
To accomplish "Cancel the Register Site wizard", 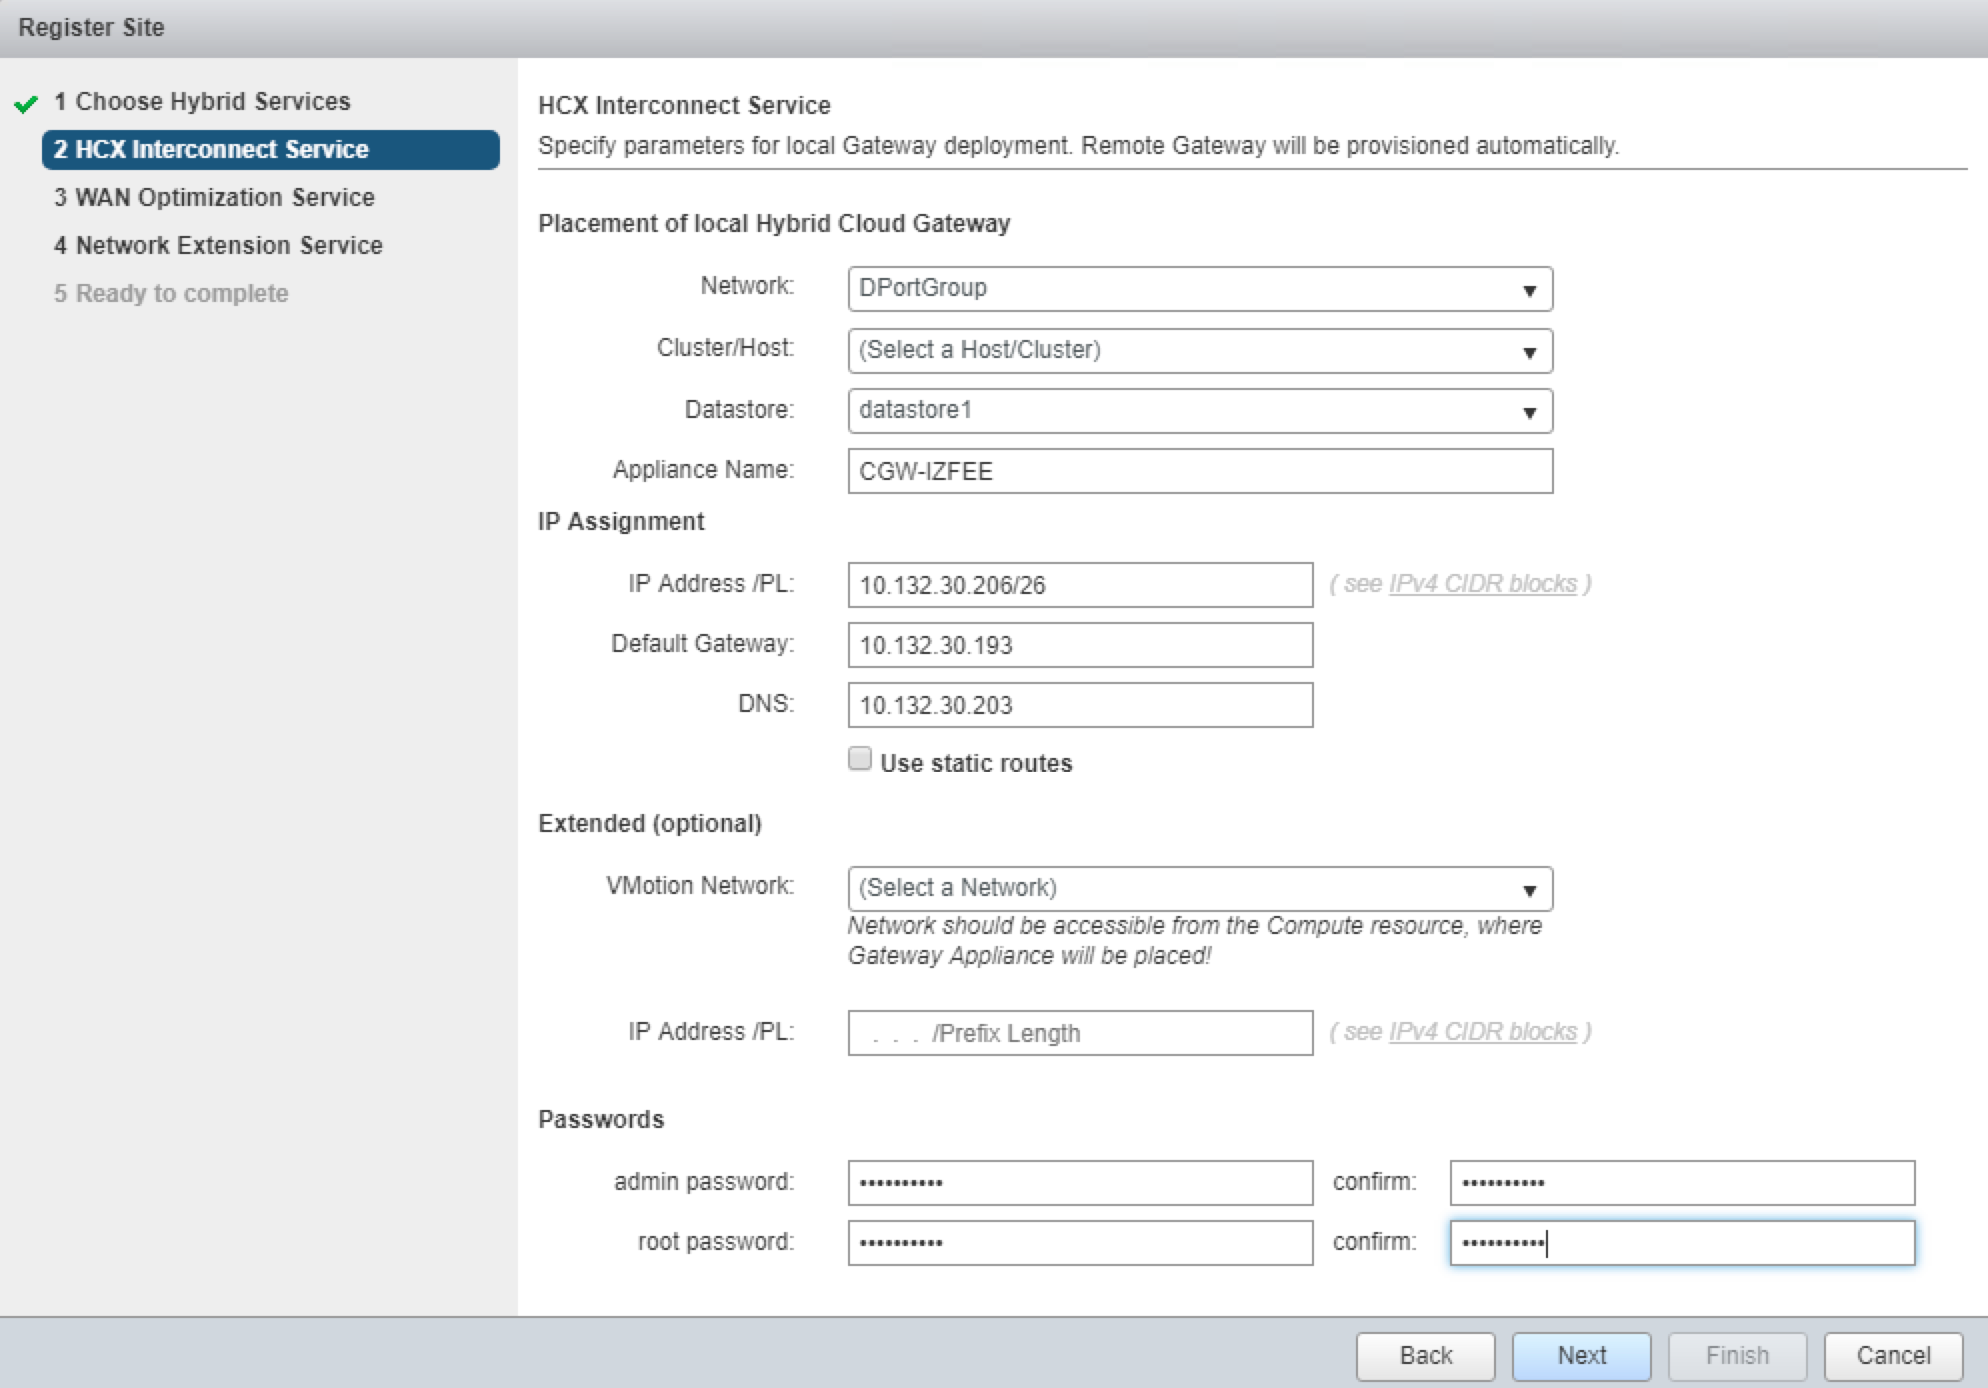I will click(x=1892, y=1356).
